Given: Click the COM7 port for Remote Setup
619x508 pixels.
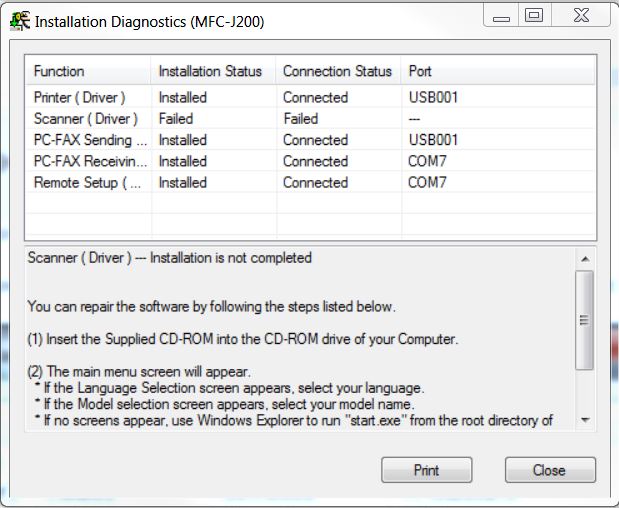Looking at the screenshot, I should (427, 183).
